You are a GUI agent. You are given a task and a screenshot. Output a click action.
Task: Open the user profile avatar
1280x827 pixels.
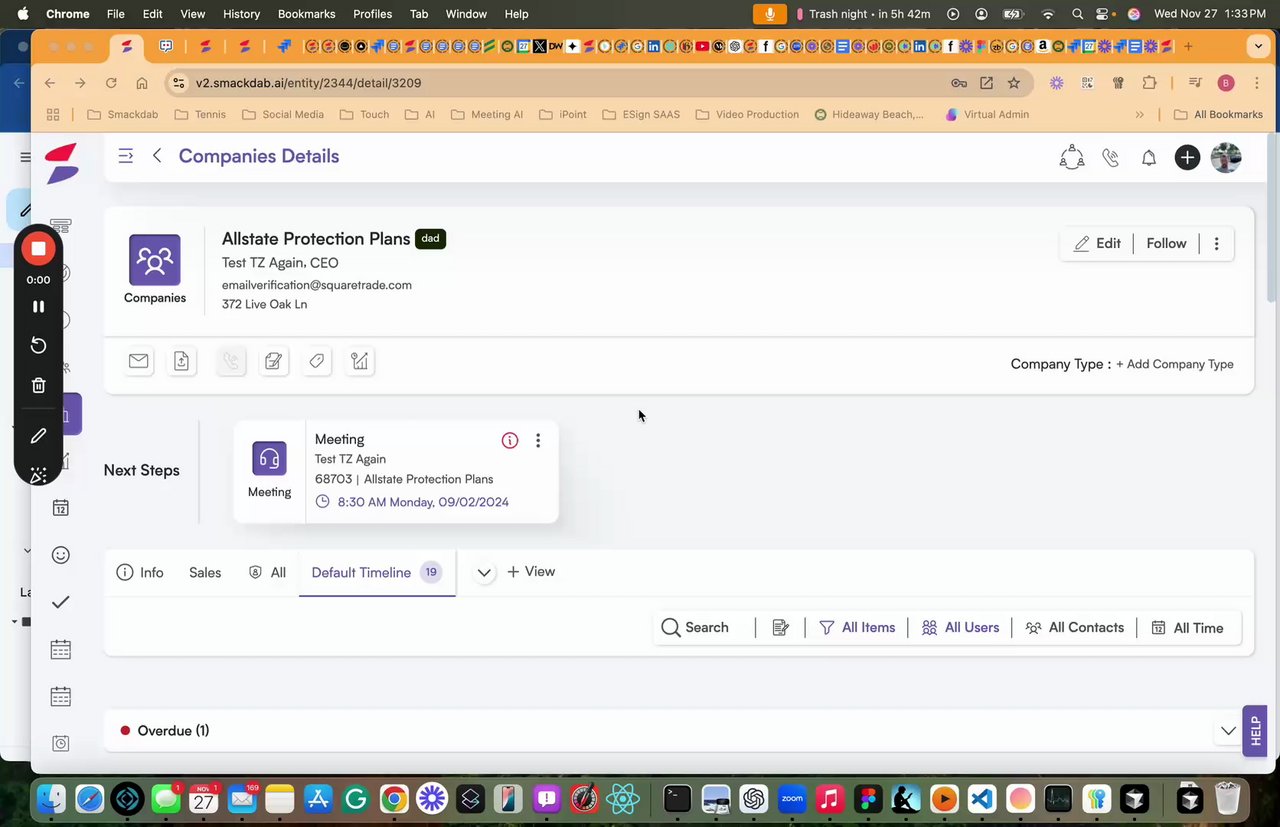point(1226,157)
